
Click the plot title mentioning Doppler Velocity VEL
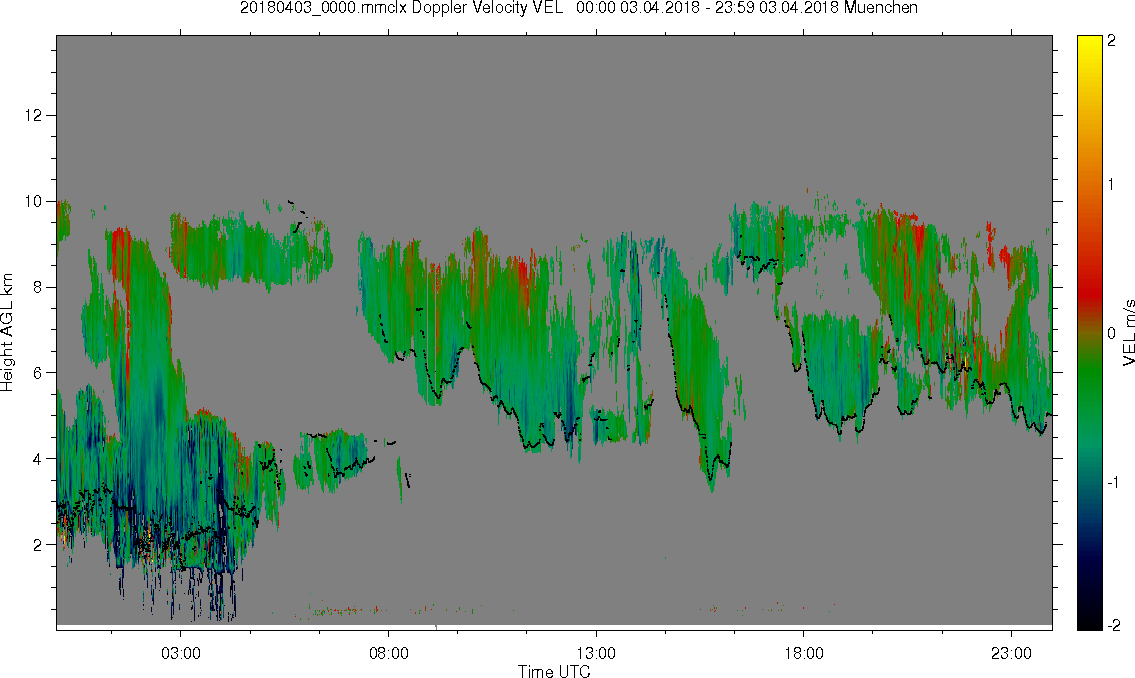(x=578, y=8)
